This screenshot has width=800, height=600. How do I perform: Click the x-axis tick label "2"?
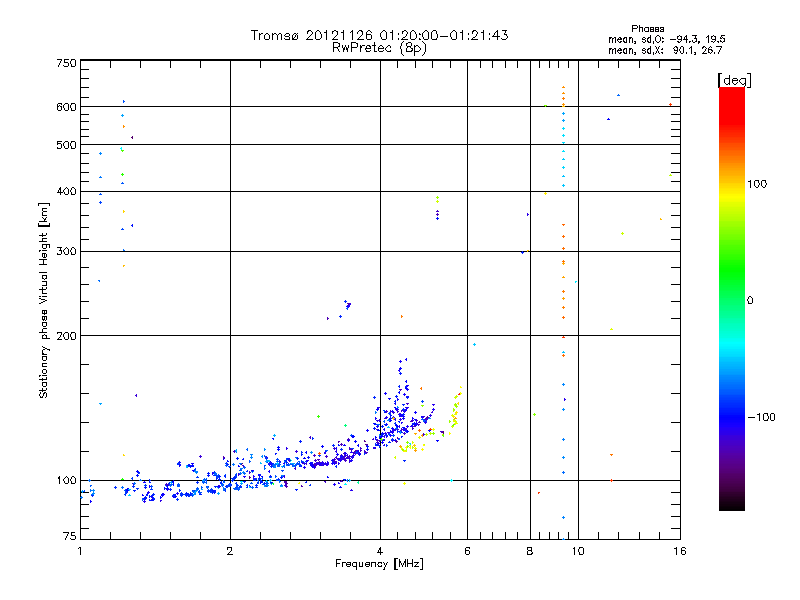point(230,551)
